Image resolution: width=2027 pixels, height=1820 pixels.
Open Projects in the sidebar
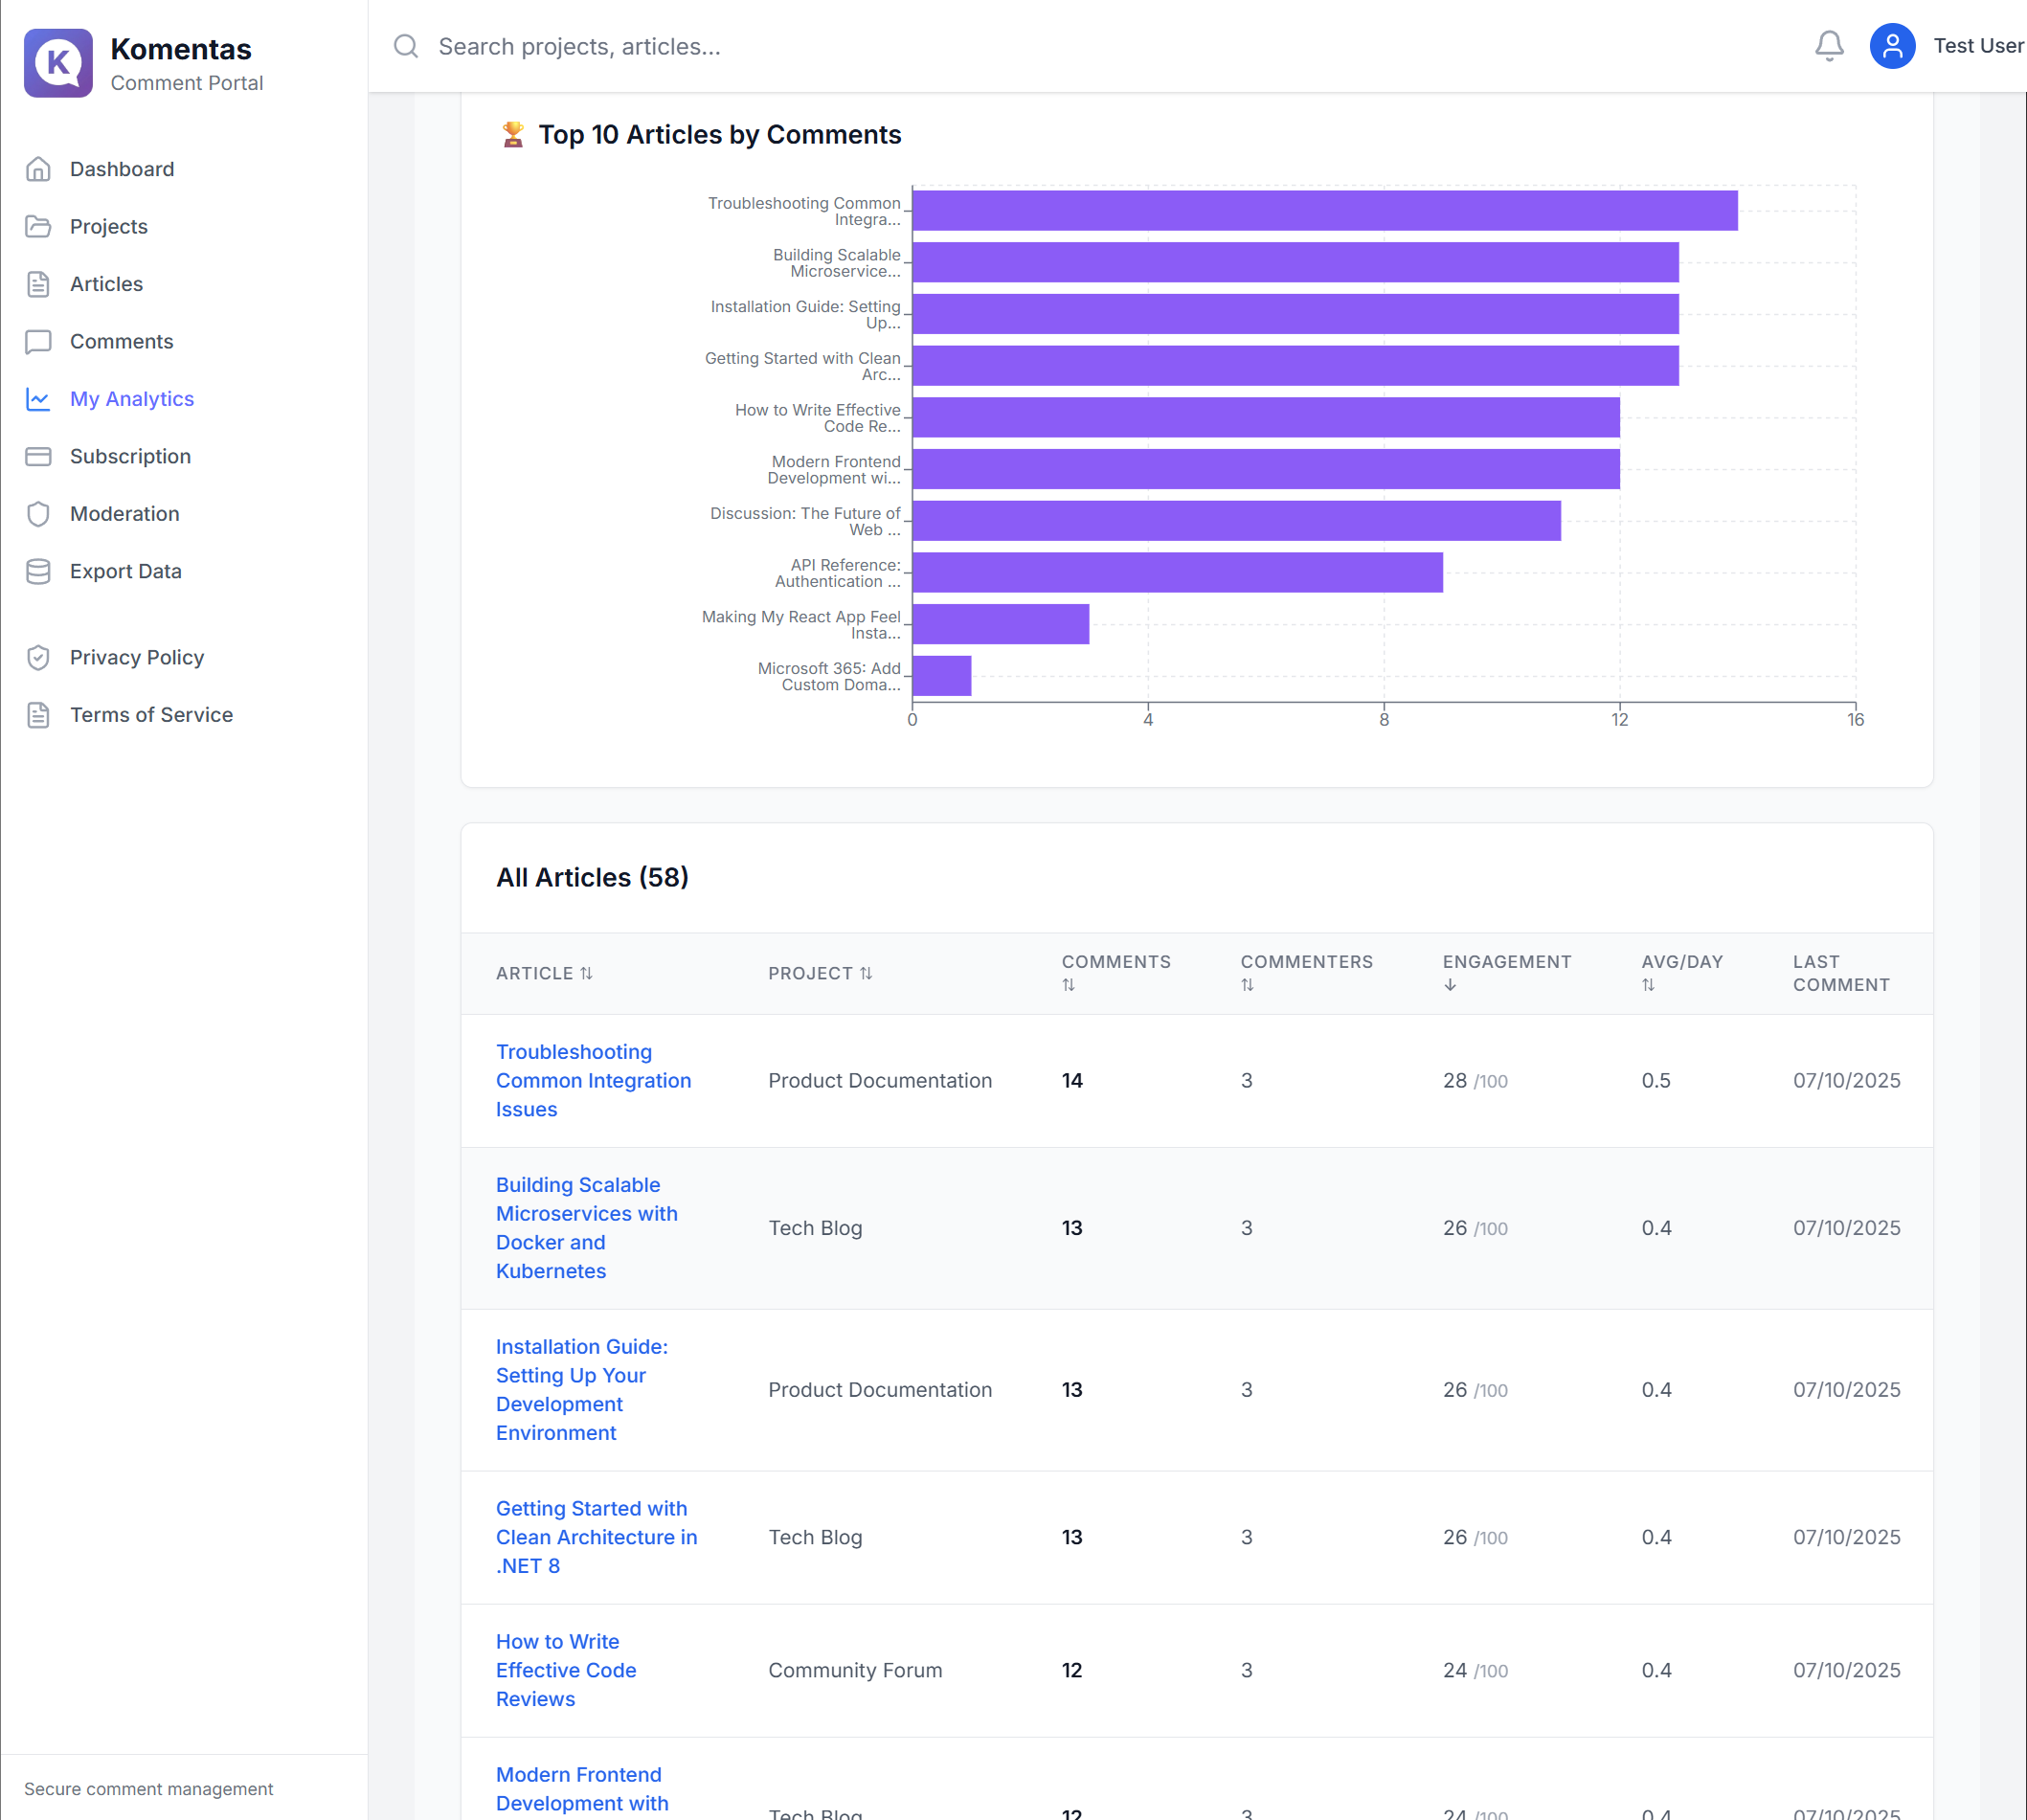pyautogui.click(x=108, y=227)
